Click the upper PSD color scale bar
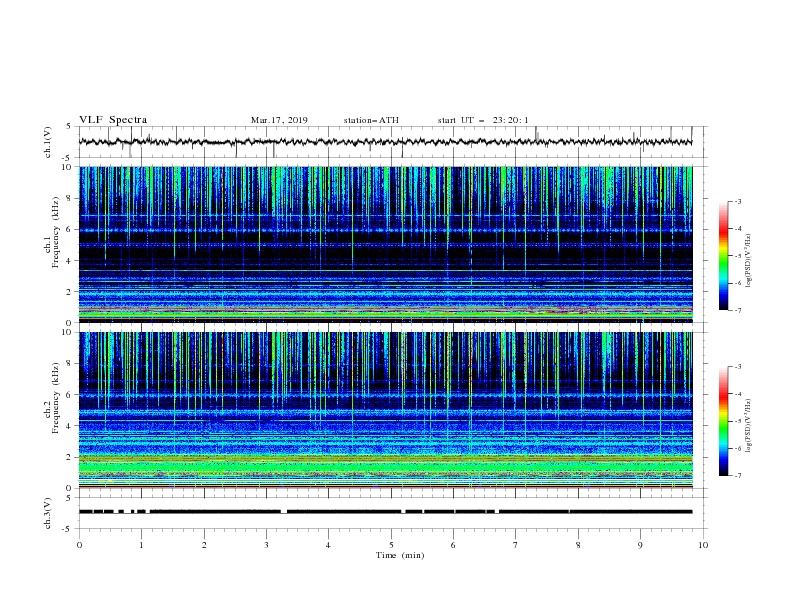 724,256
